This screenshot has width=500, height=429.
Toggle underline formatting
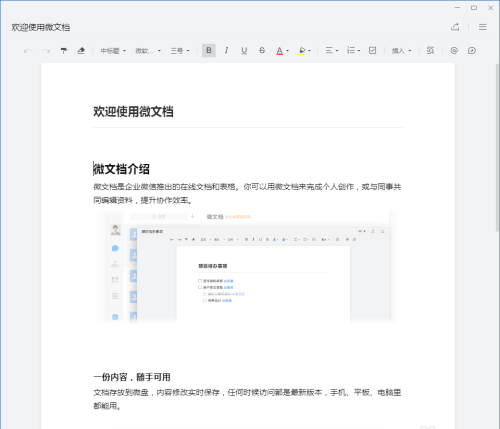244,50
